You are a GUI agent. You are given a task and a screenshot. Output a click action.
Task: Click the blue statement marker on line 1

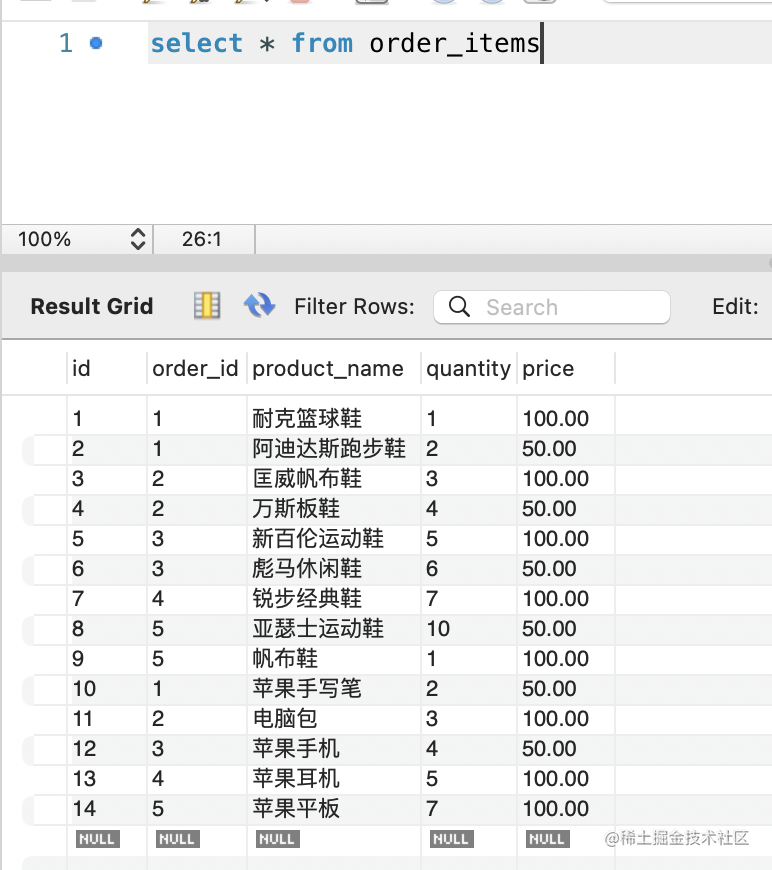[96, 43]
